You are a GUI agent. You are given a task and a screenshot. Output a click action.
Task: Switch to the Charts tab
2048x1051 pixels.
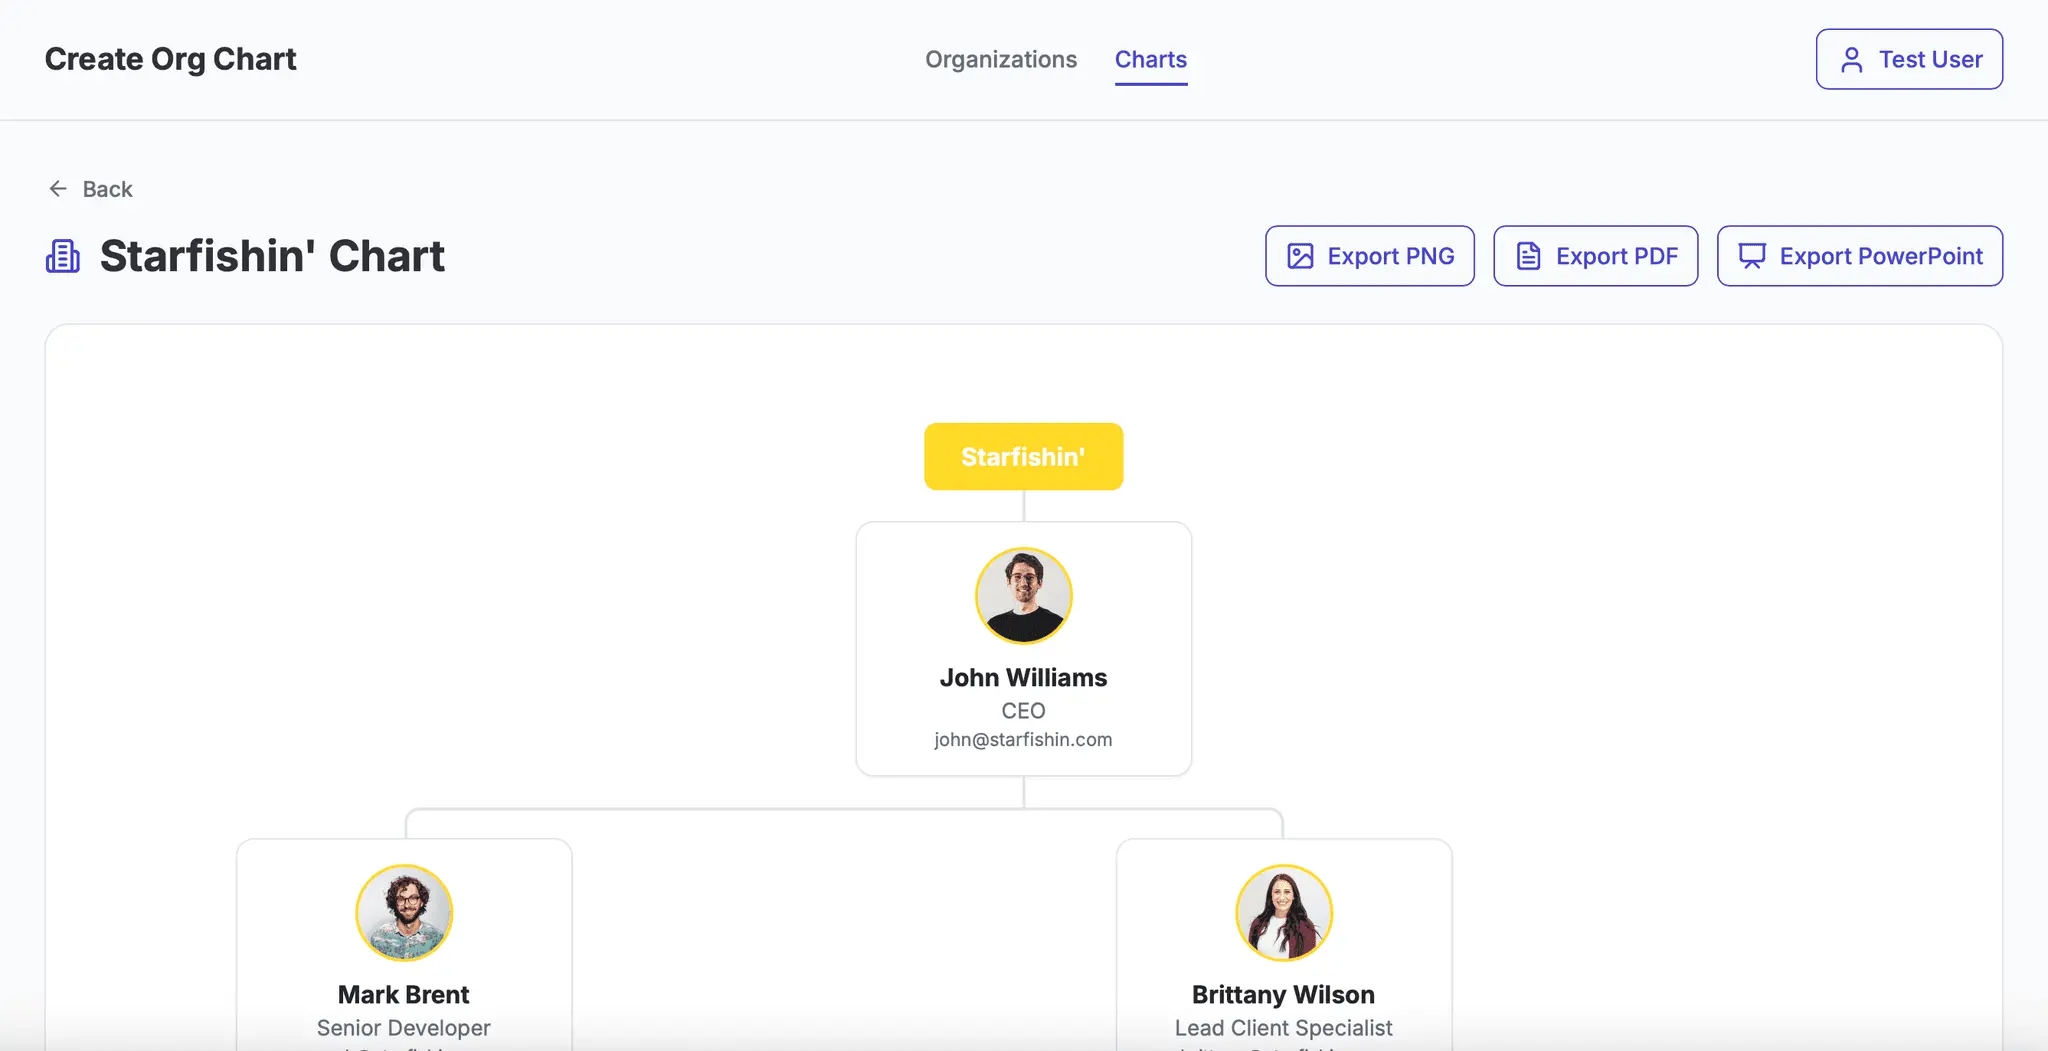click(x=1151, y=60)
